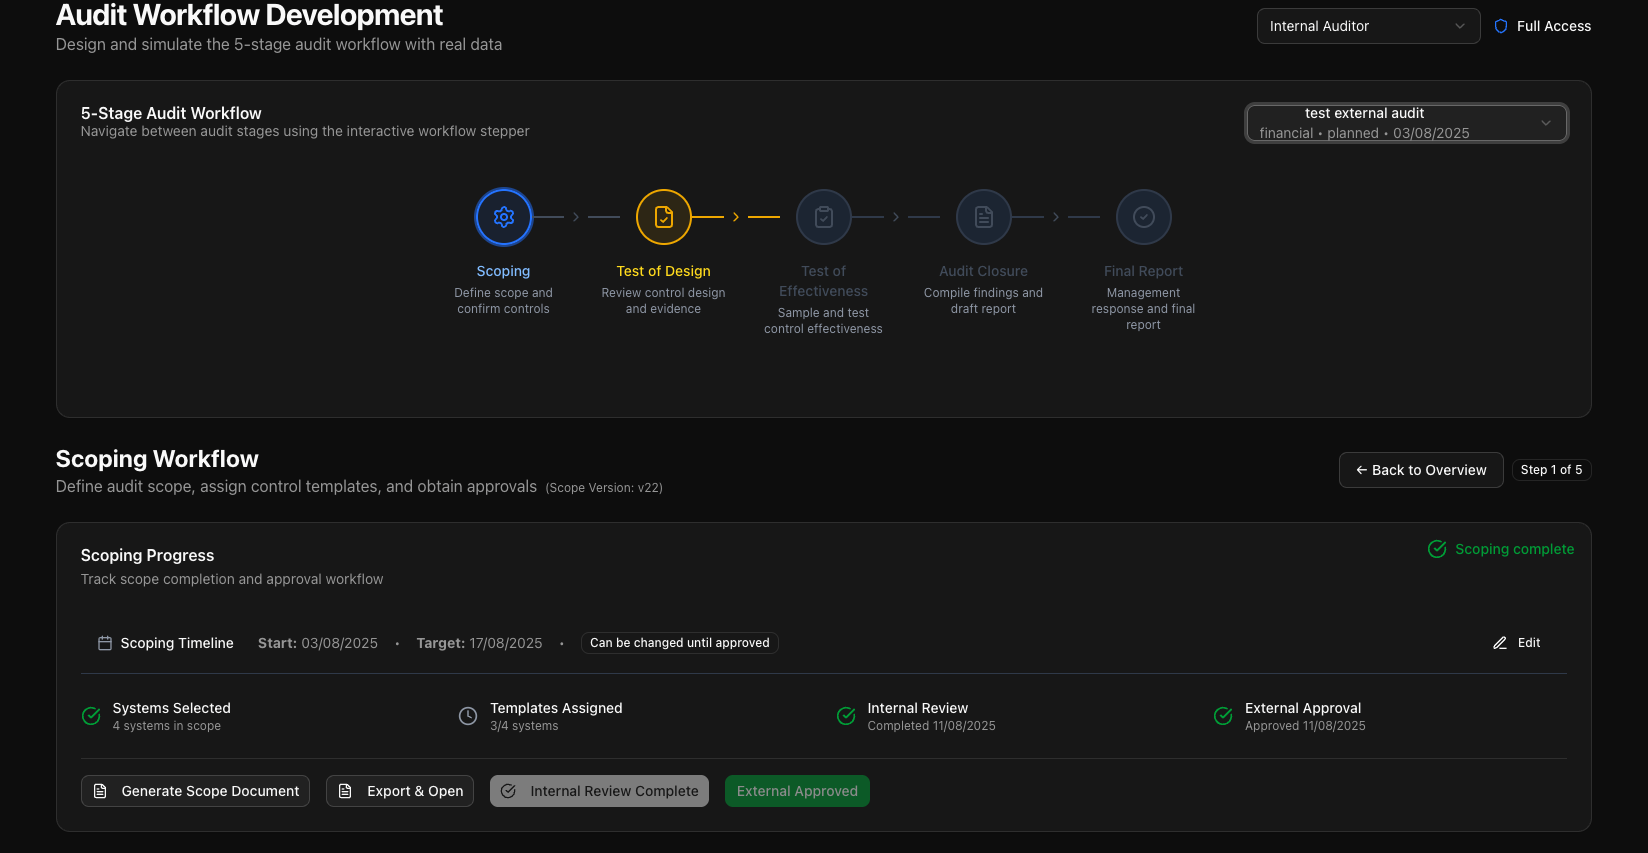Click chevron arrow after Scoping stage
The width and height of the screenshot is (1648, 853).
[x=576, y=217]
